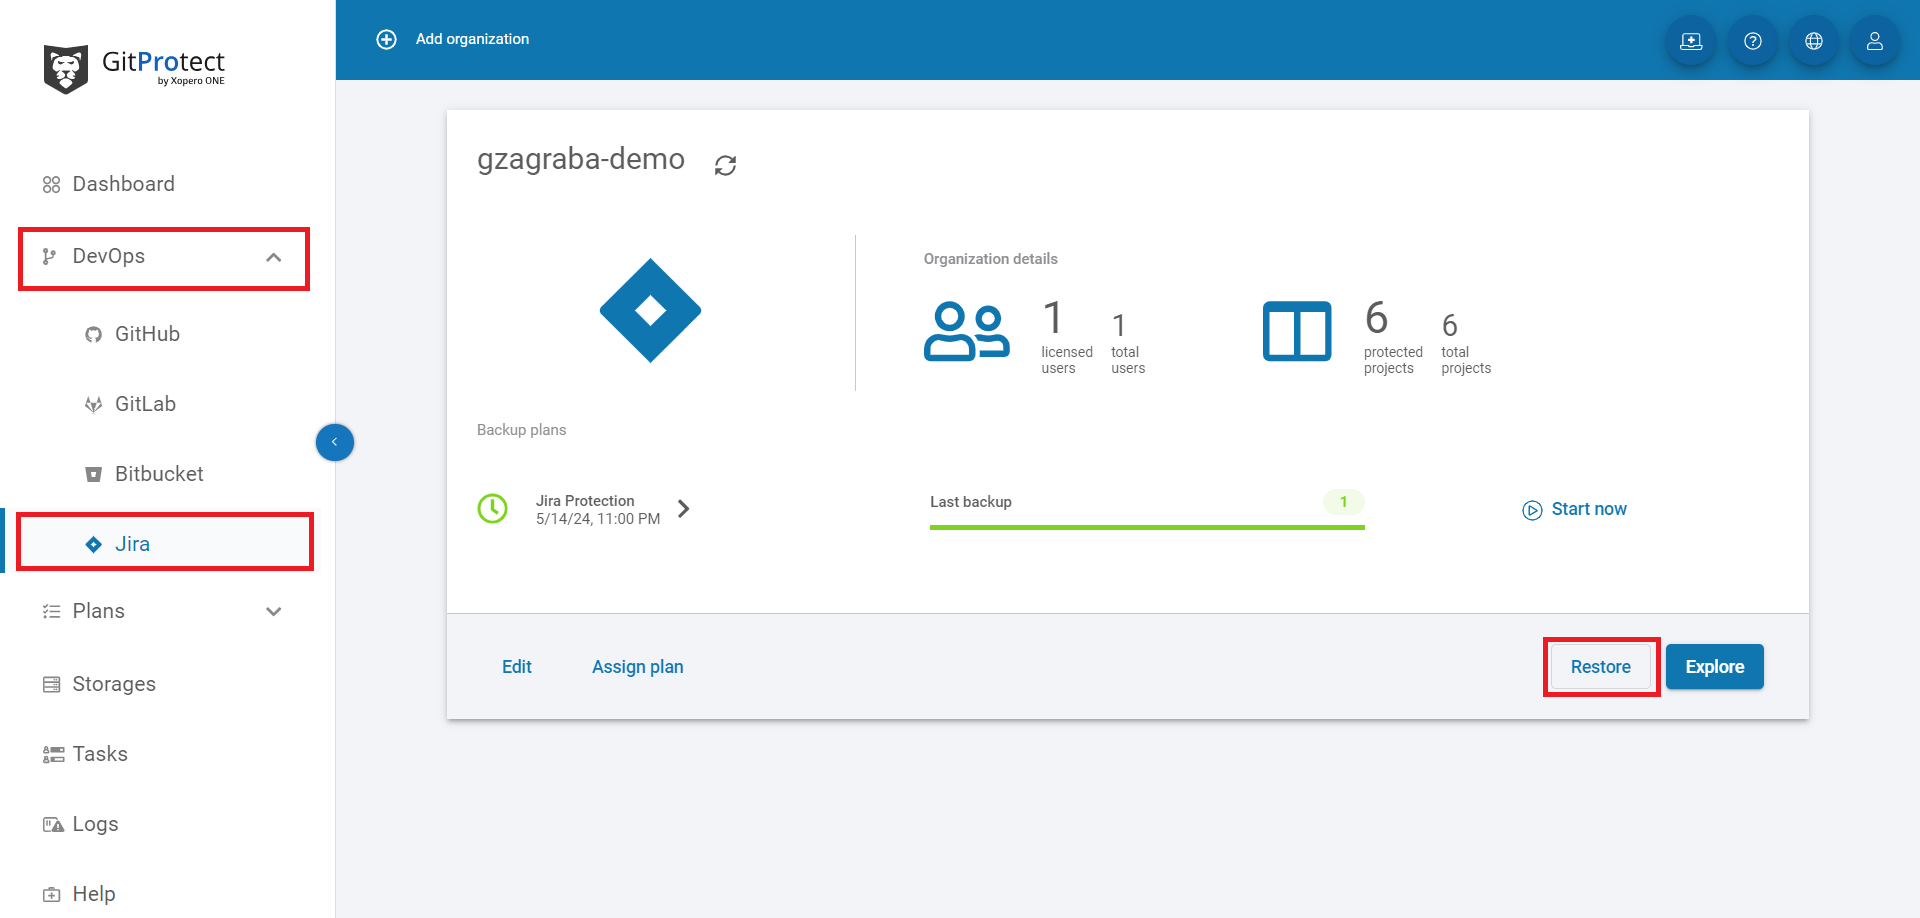1920x918 pixels.
Task: Collapse the sidebar with the round arrow button
Action: point(334,442)
